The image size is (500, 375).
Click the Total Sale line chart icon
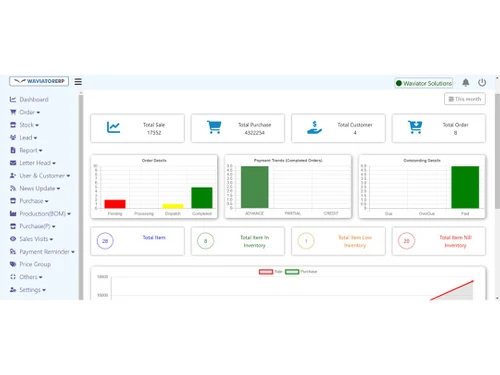point(113,127)
